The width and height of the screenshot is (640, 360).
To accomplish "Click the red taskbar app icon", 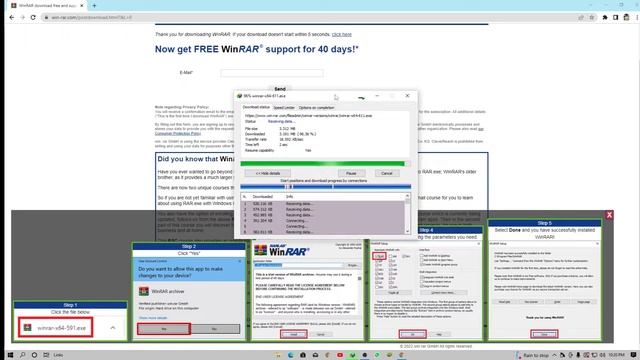I will point(340,355).
